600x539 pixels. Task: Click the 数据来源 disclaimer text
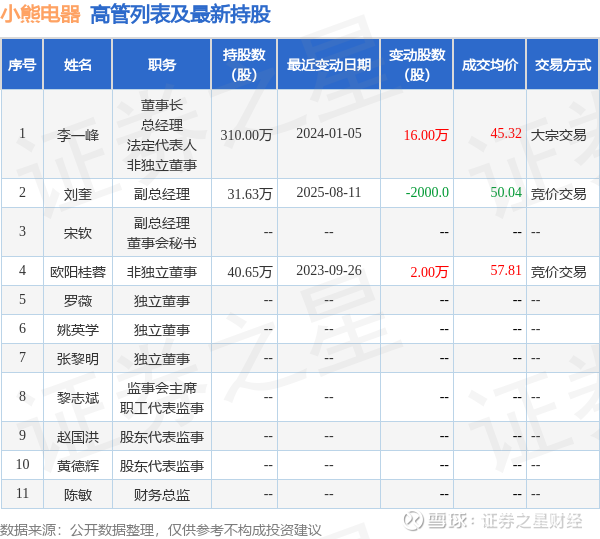[x=161, y=530]
